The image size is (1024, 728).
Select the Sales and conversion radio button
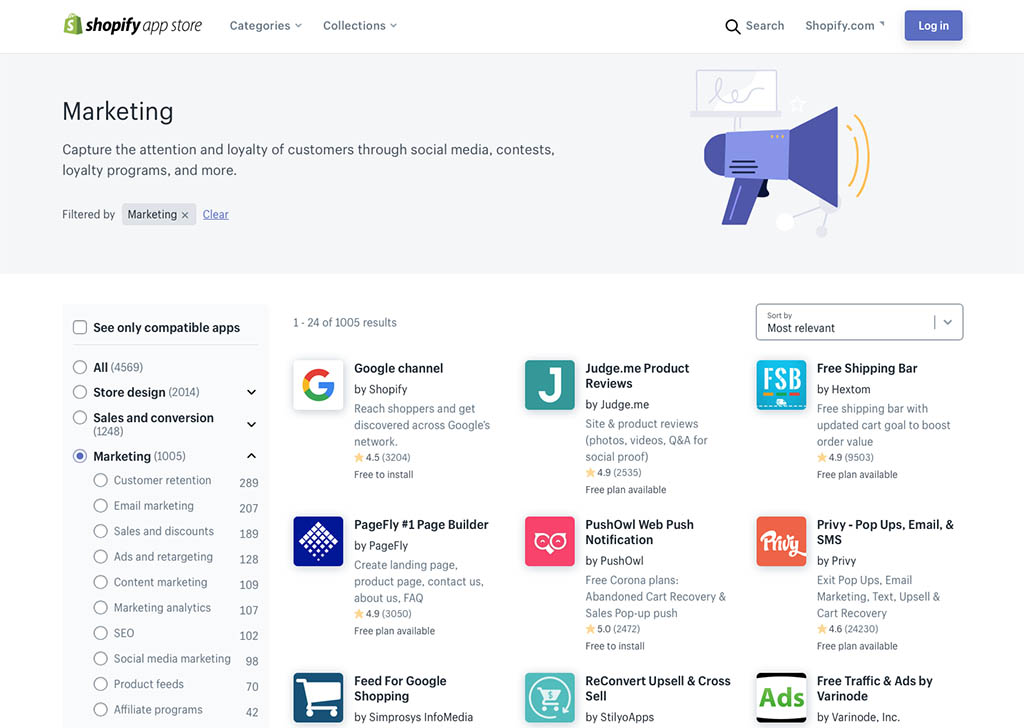coord(80,417)
